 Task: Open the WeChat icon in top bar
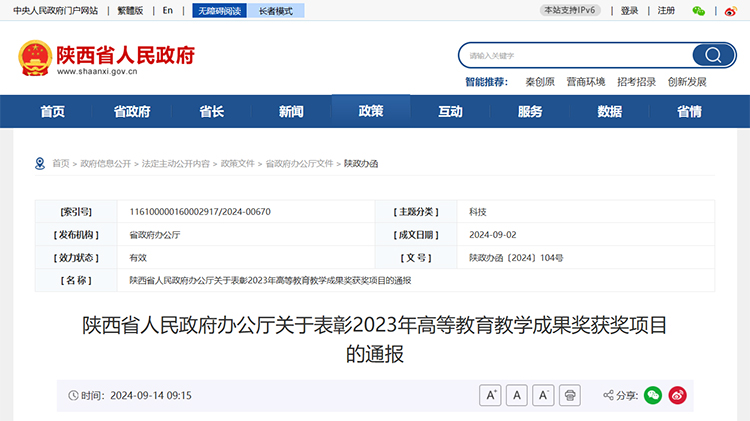tap(699, 11)
